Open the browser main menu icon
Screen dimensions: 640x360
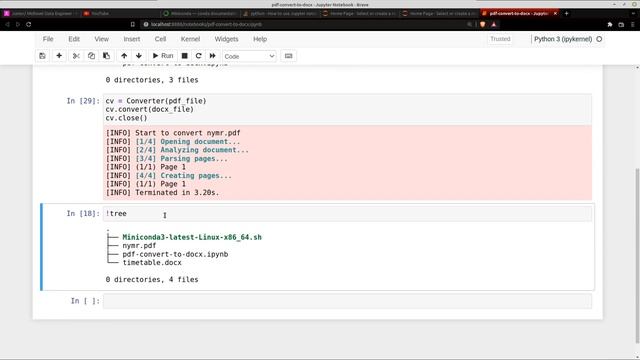(x=633, y=24)
